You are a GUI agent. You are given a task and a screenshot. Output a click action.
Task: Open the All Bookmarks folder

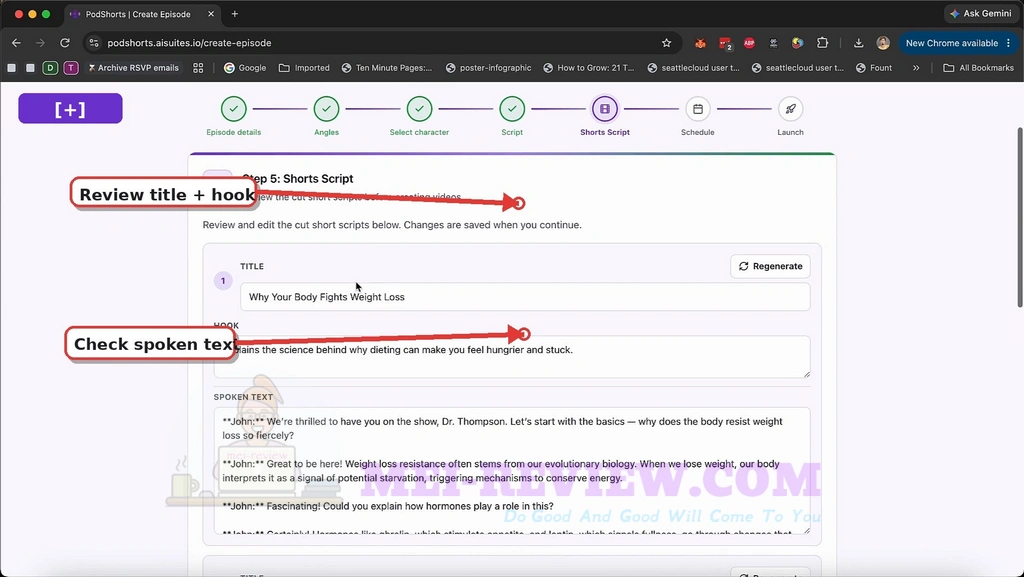pyautogui.click(x=978, y=68)
